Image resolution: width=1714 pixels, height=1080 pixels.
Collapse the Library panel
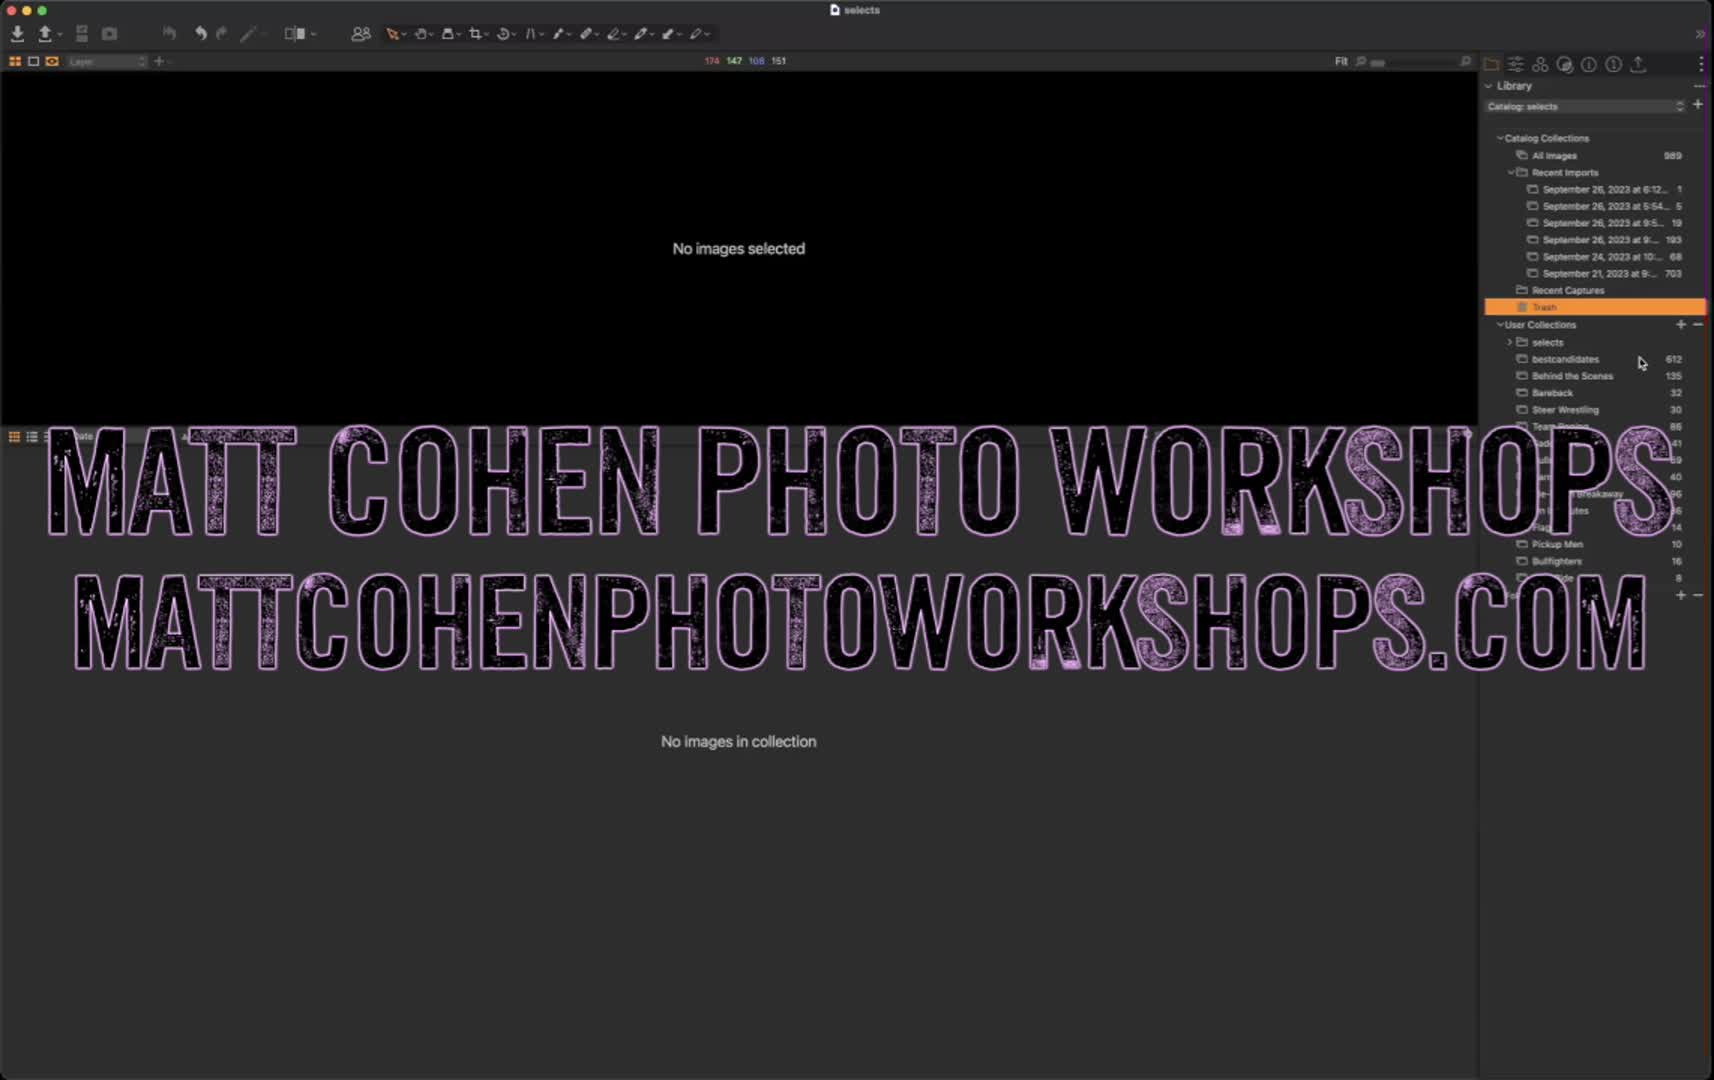point(1489,86)
